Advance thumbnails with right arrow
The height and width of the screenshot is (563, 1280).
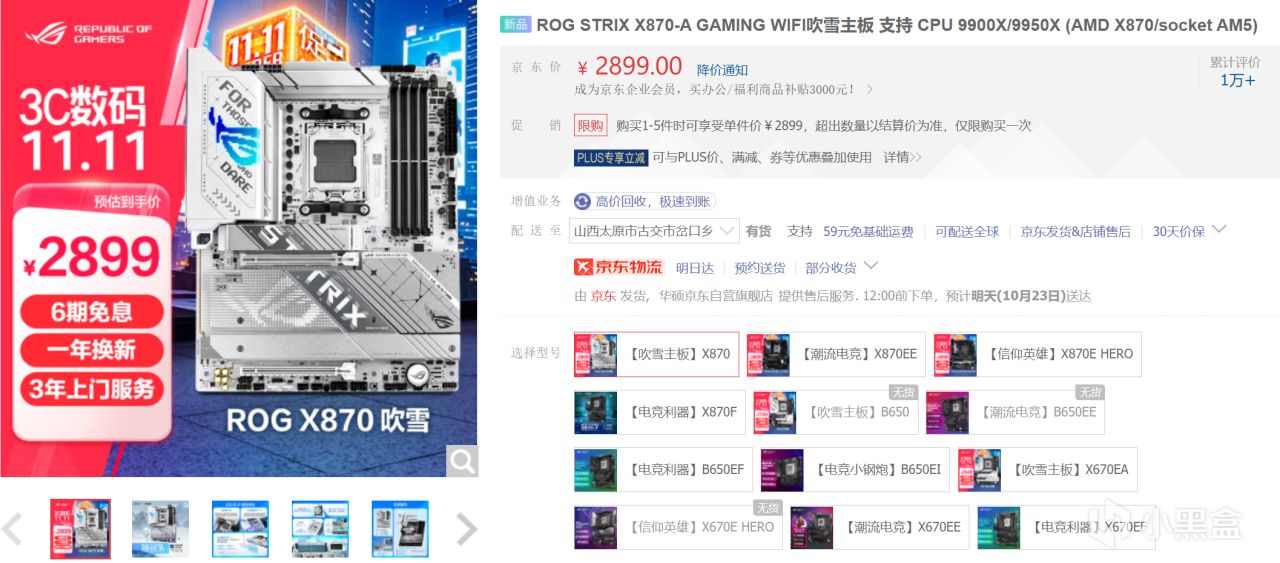467,529
